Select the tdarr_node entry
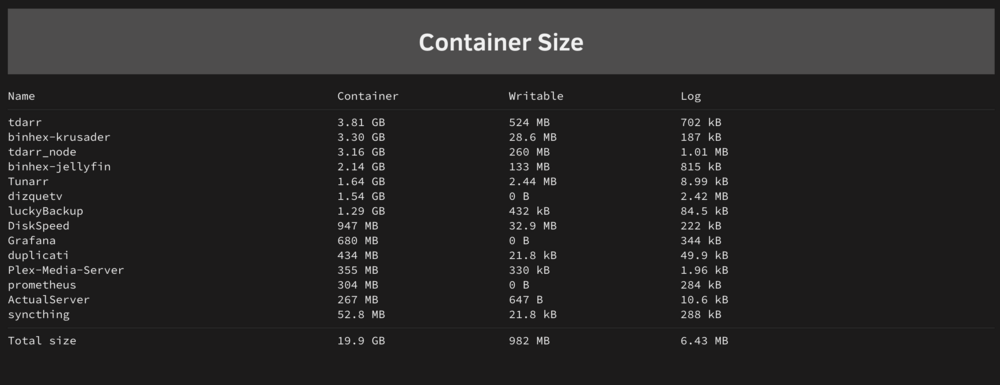Viewport: 1000px width, 385px height. pyautogui.click(x=41, y=152)
